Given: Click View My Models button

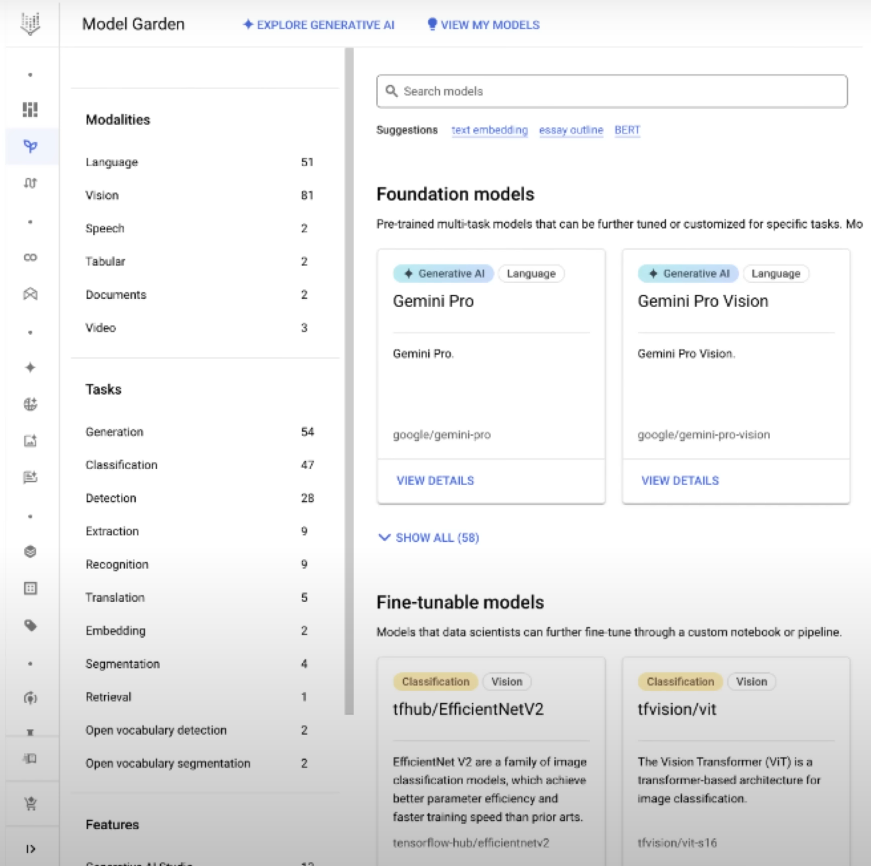Looking at the screenshot, I should (x=483, y=25).
